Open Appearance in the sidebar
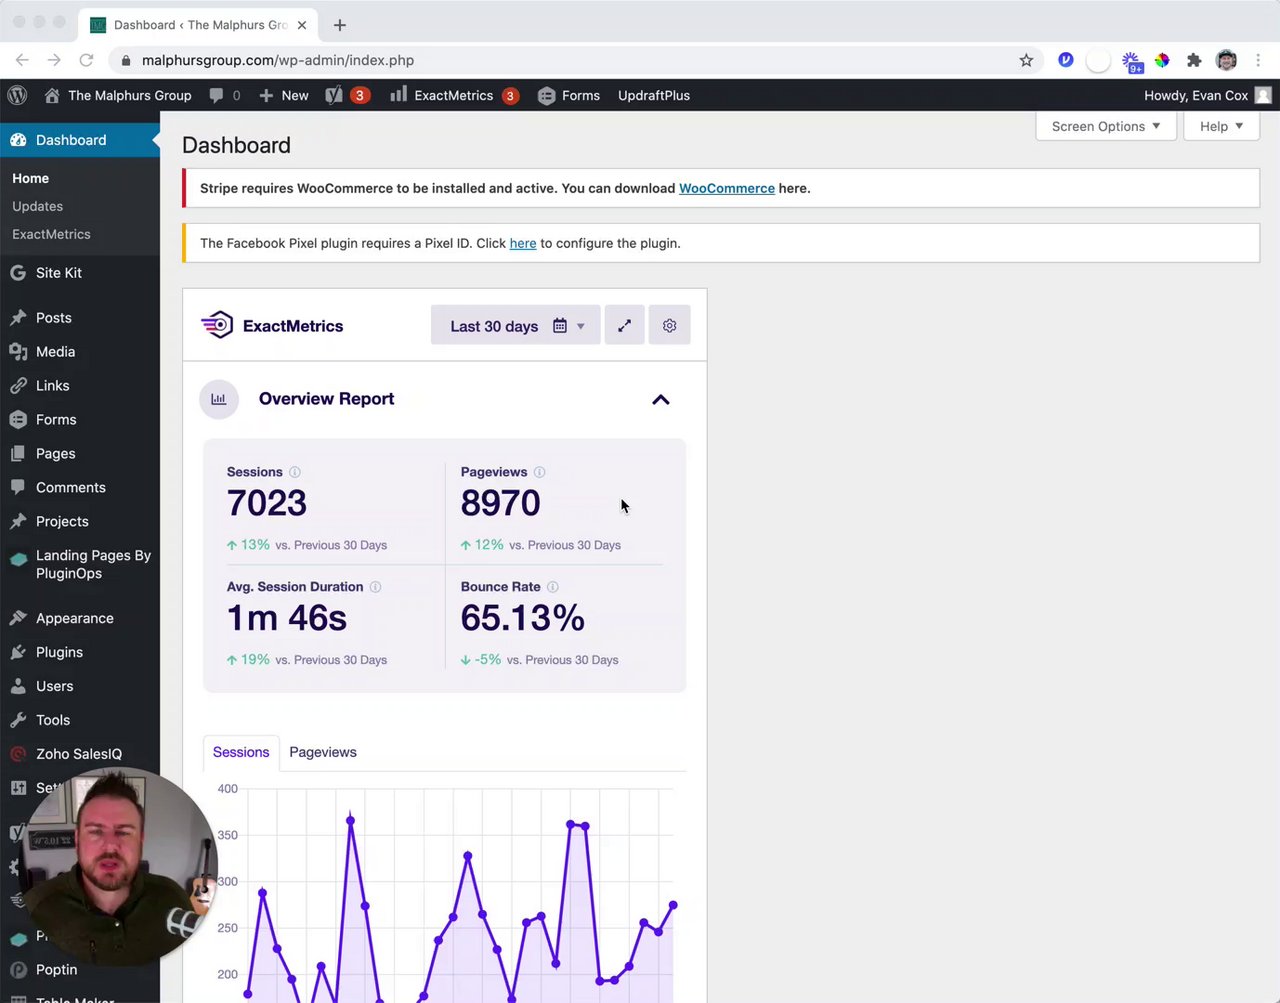 click(80, 618)
